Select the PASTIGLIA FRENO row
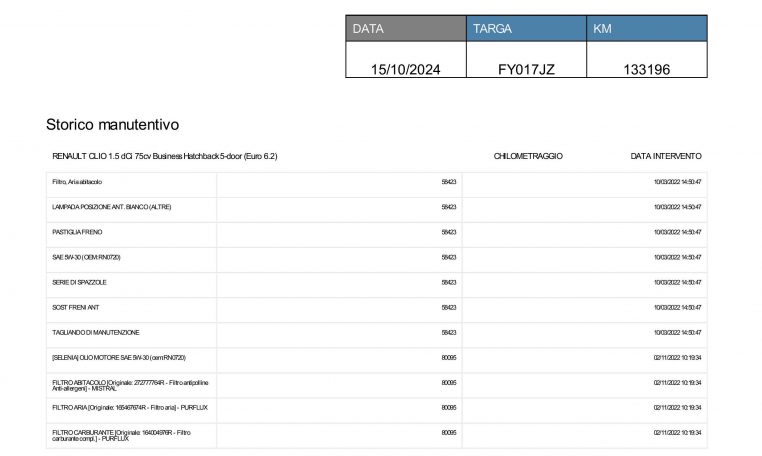Screen dimensions: 762x456 77,232
